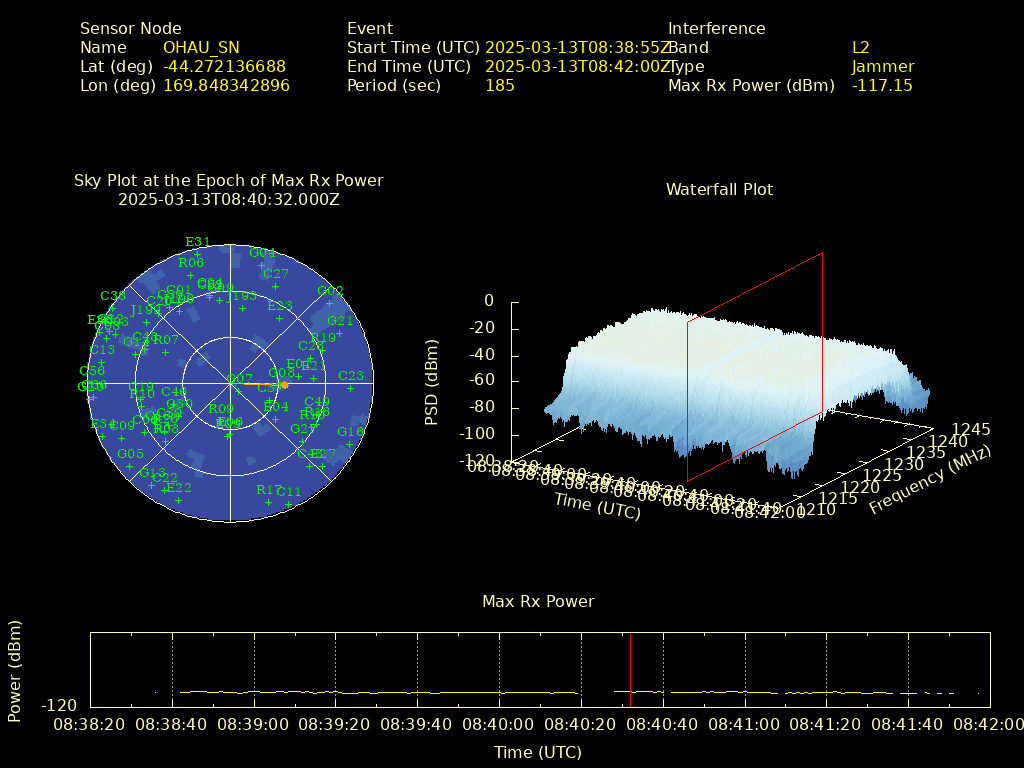Click the Jammer interference type value

tap(882, 67)
